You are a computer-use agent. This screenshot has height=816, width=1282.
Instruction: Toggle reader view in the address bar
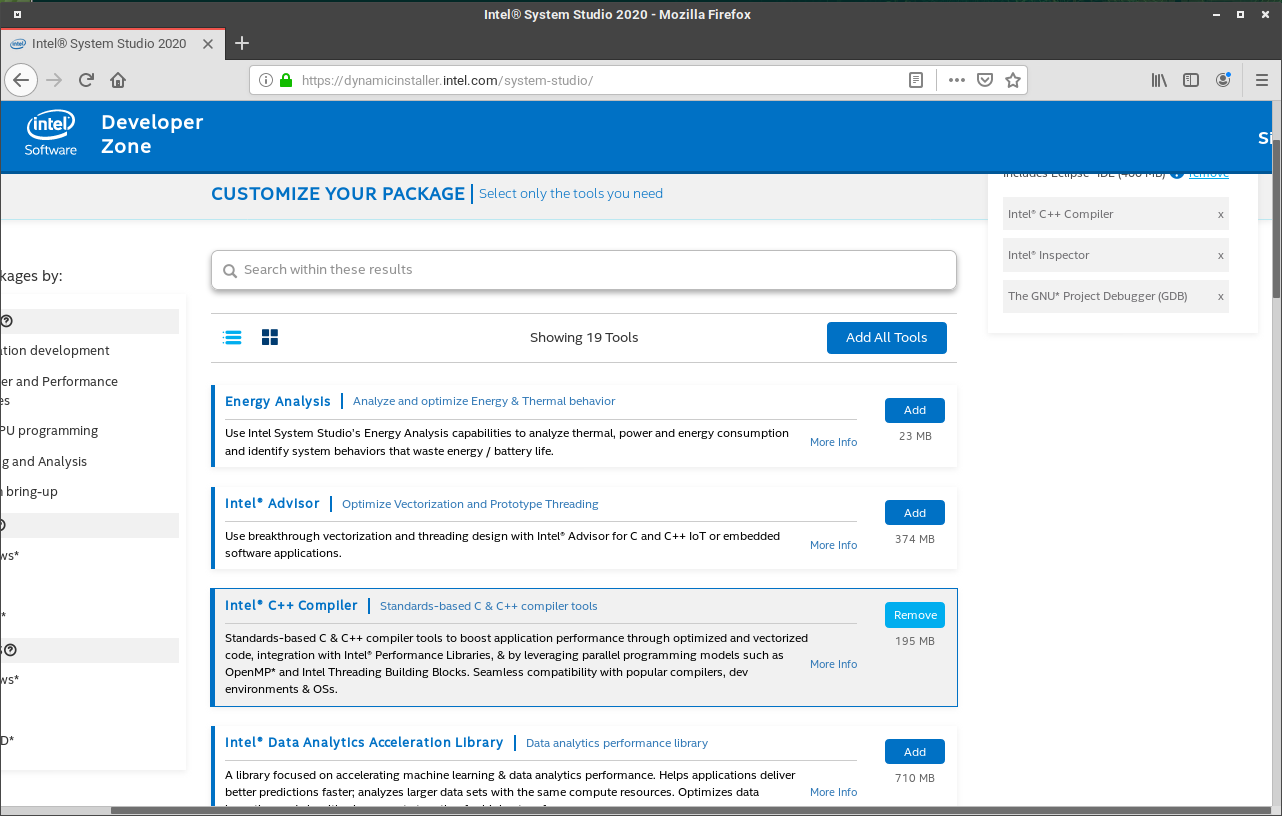pyautogui.click(x=915, y=80)
